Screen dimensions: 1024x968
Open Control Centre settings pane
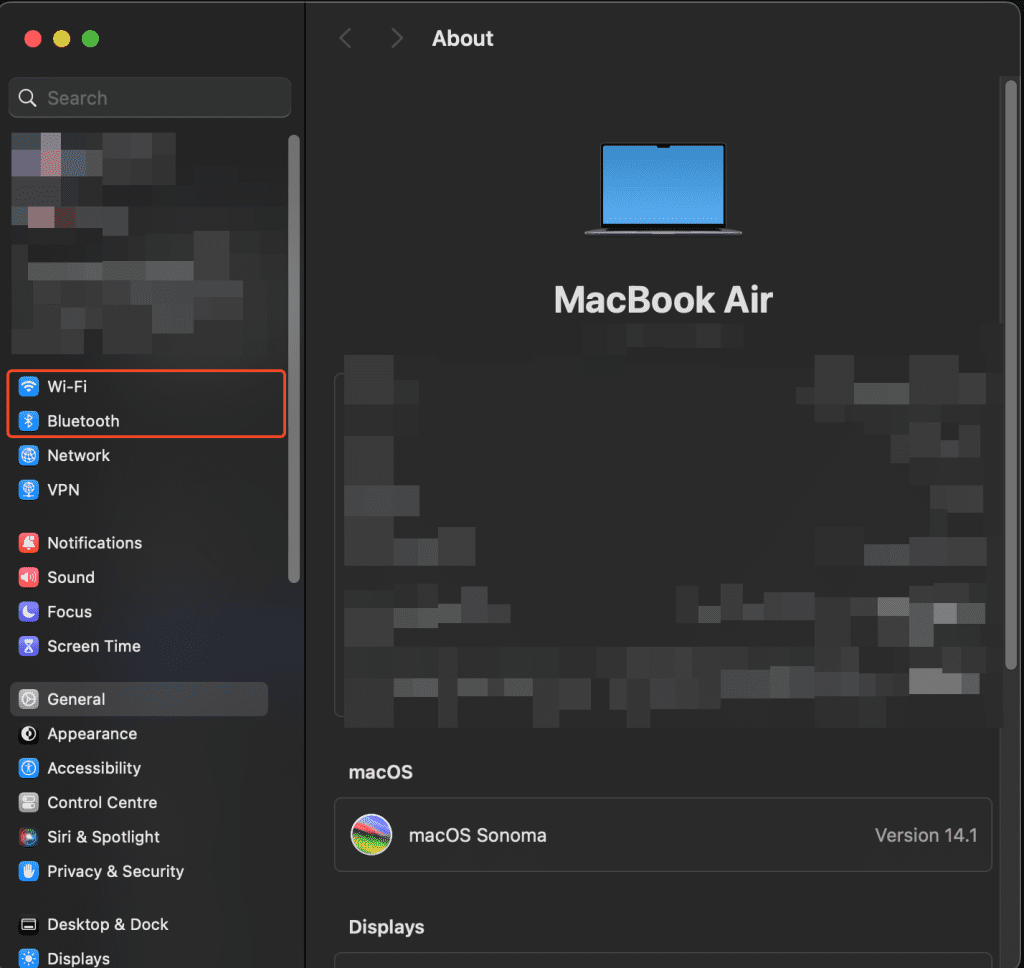[102, 803]
